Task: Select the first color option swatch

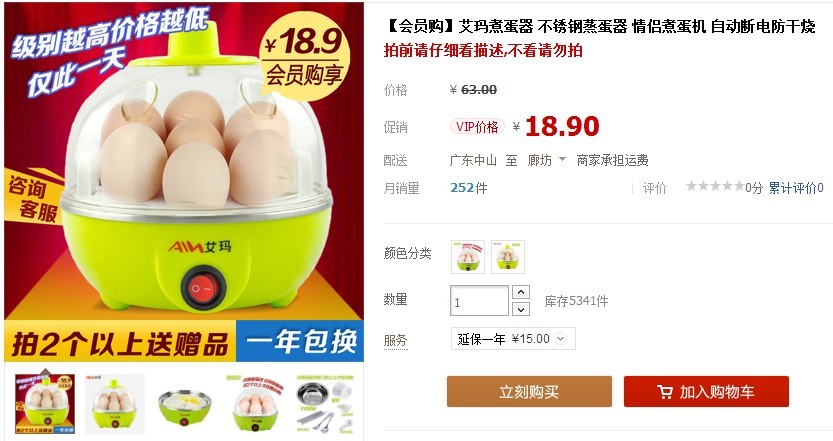Action: [x=468, y=257]
